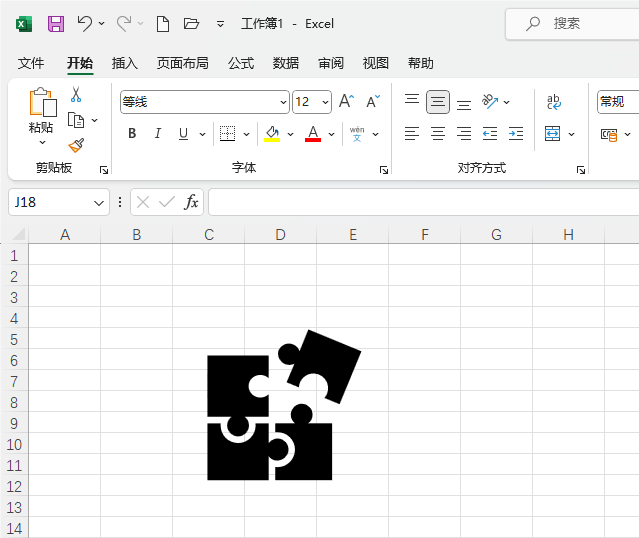
Task: Open the 数据 tab
Action: click(286, 63)
